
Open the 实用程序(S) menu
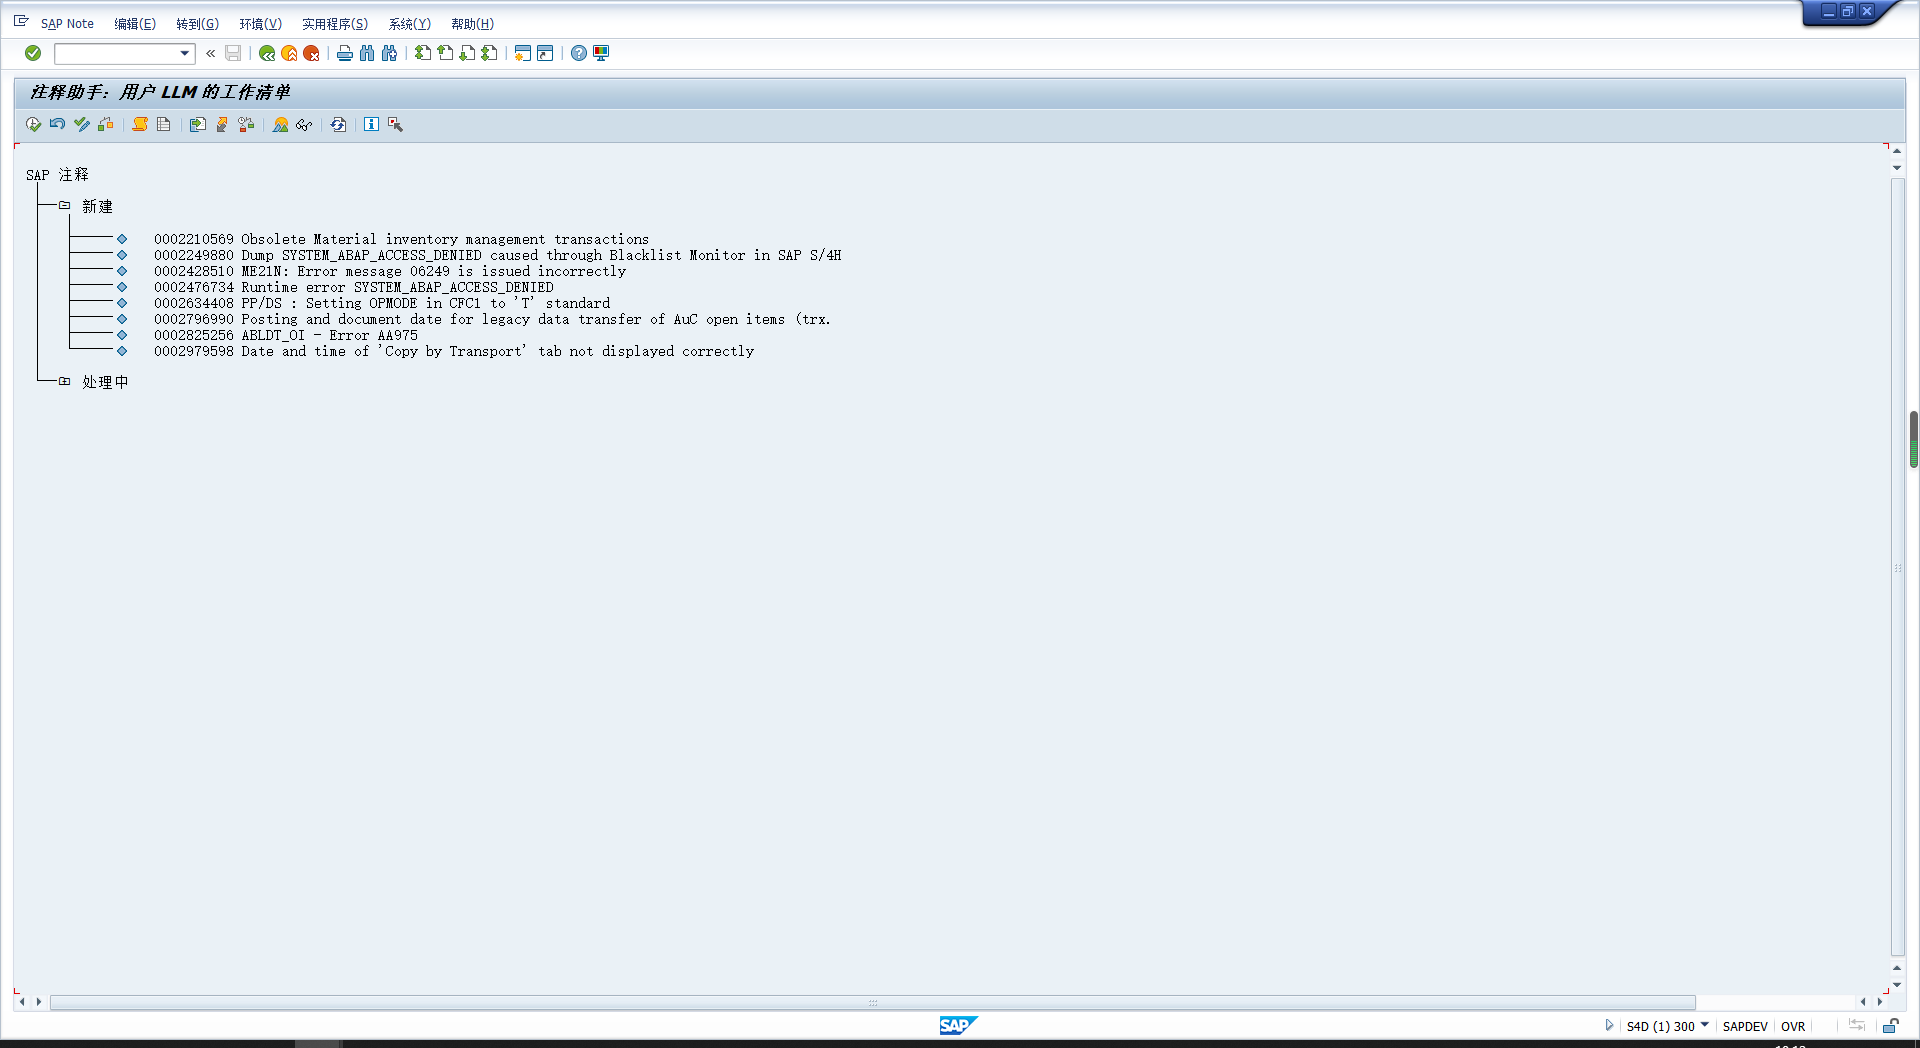click(x=335, y=24)
